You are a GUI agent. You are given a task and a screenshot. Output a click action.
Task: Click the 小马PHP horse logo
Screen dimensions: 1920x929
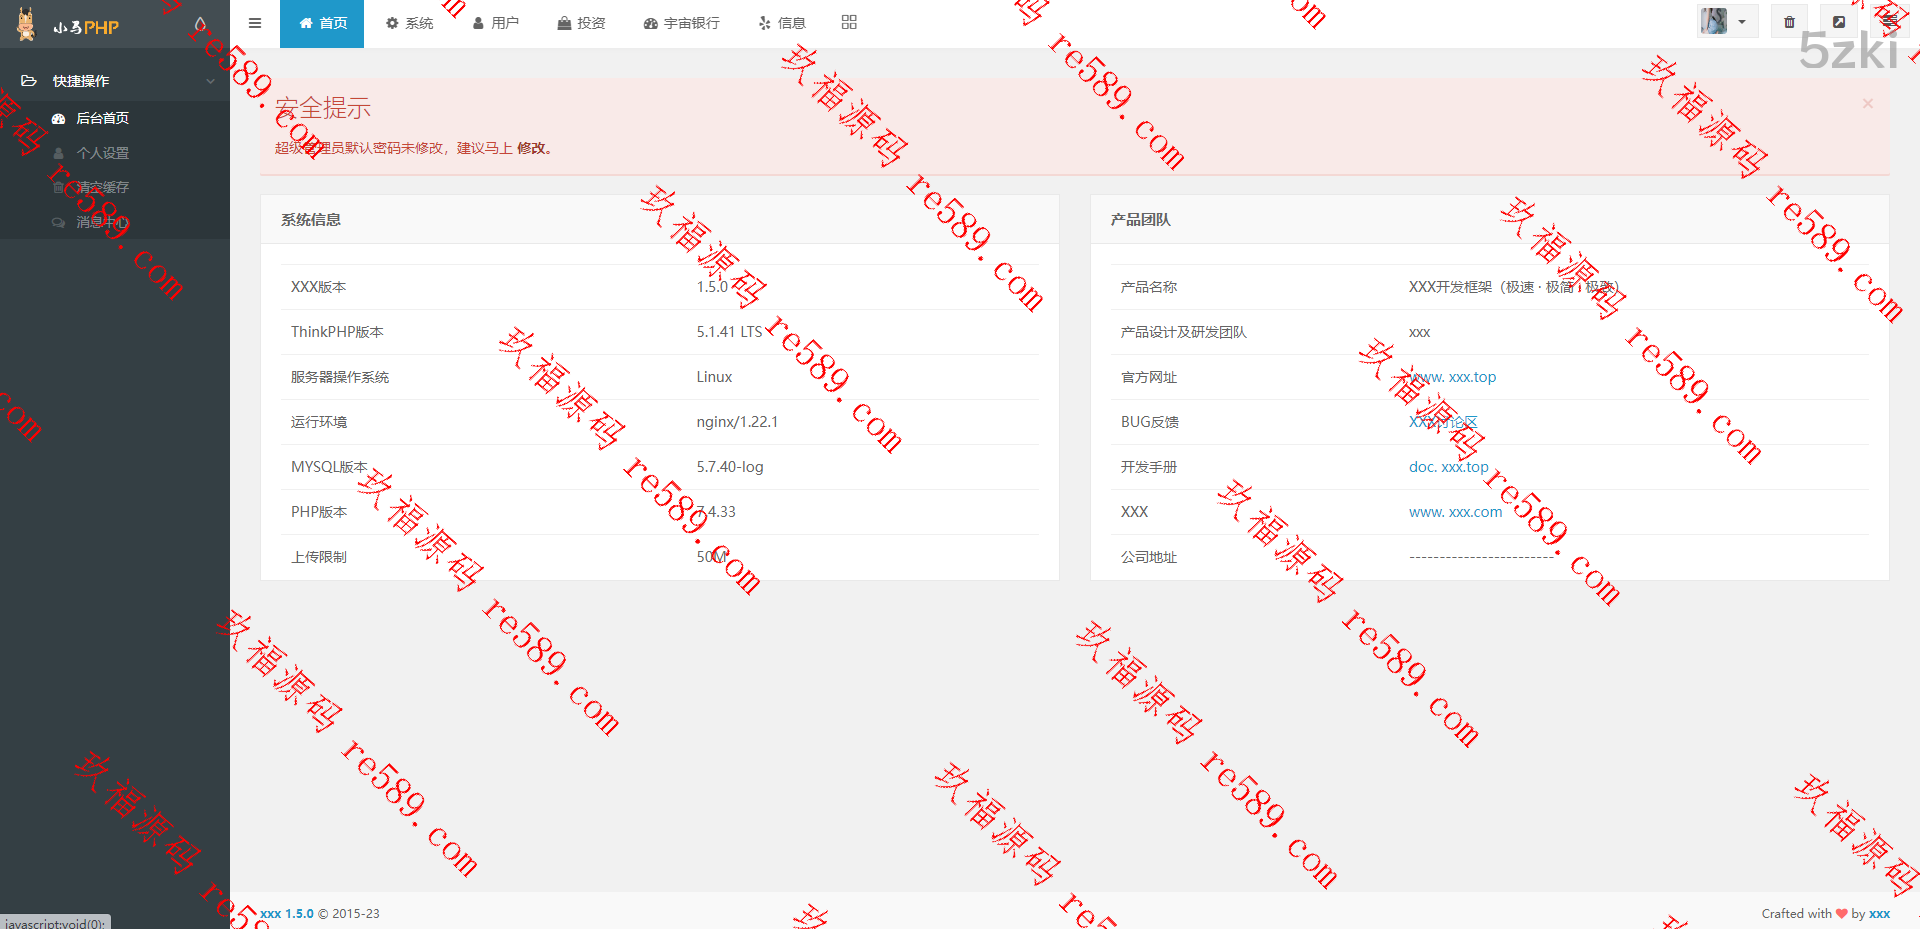coord(27,25)
